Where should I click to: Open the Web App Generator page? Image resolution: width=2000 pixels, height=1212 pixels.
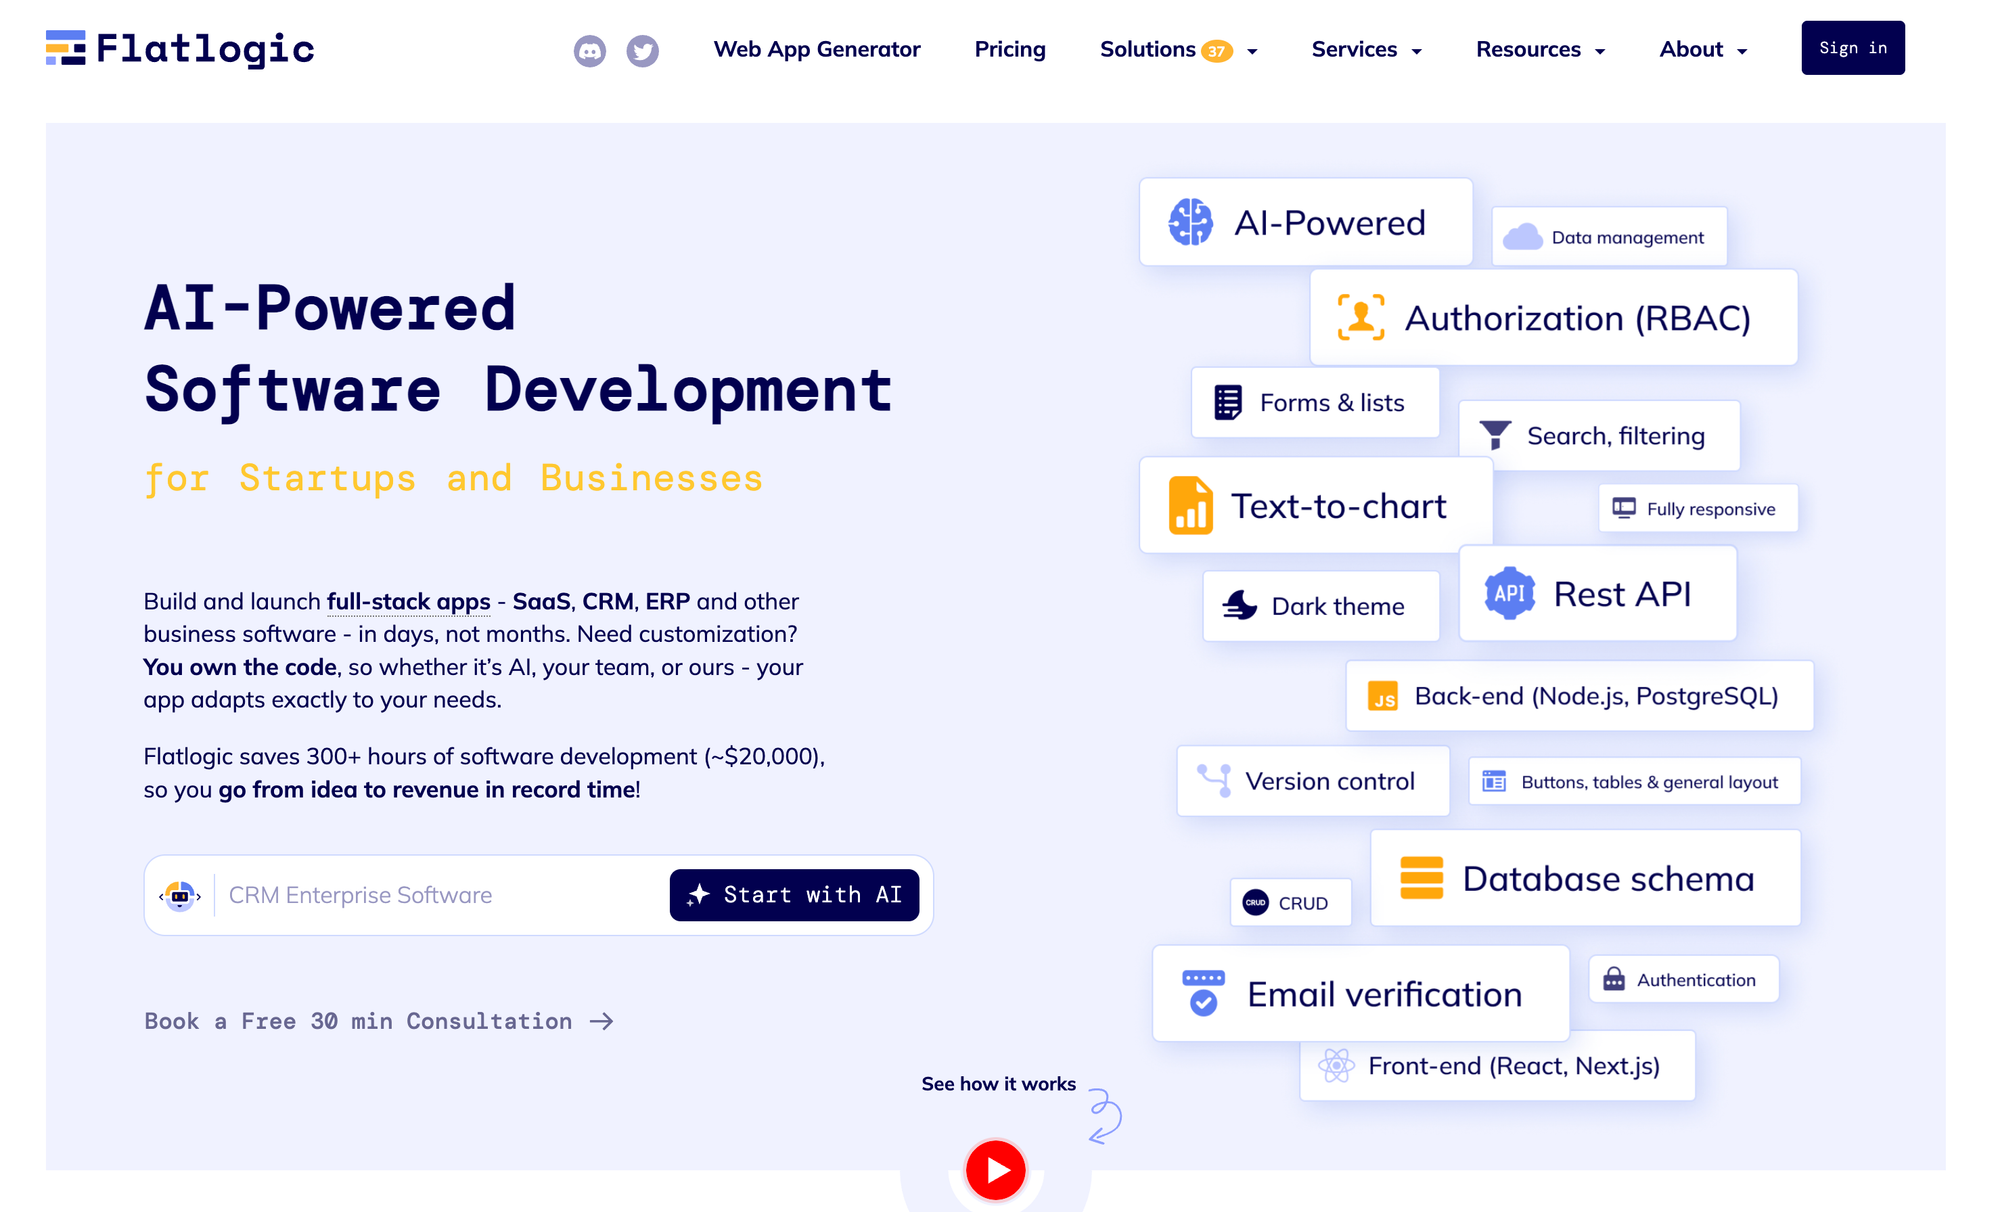click(816, 50)
